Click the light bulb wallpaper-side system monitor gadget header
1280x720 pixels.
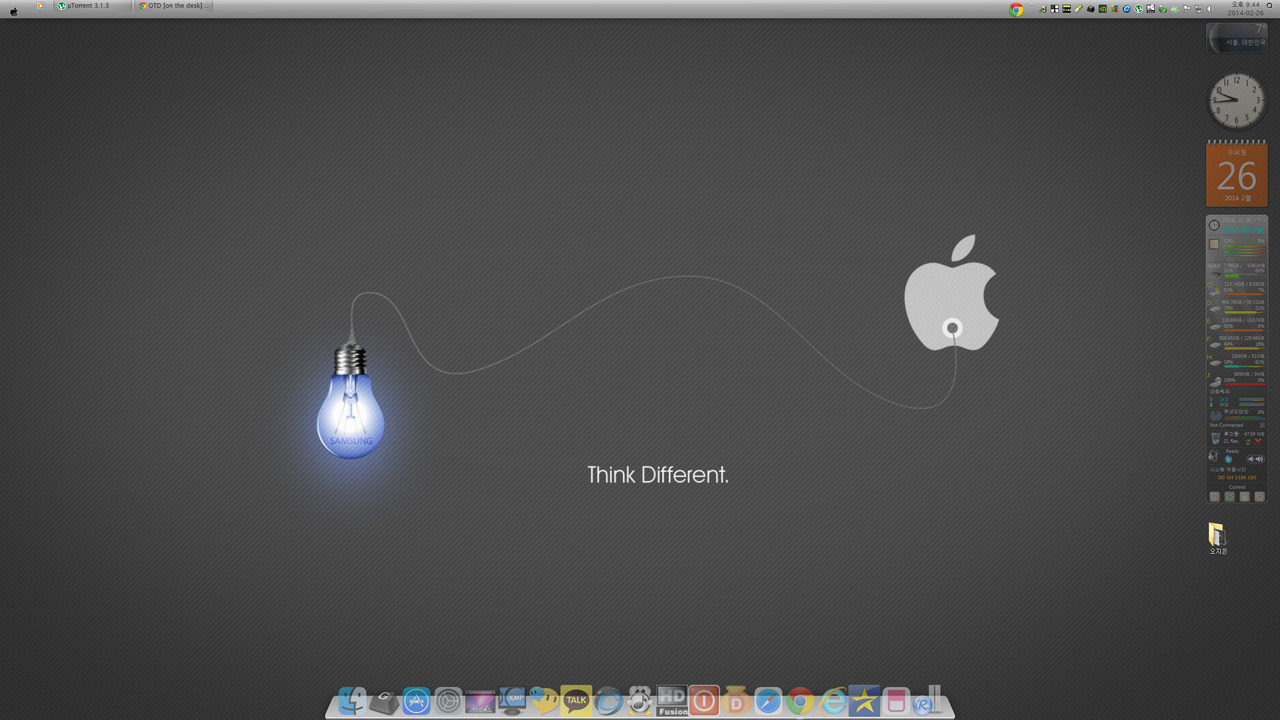[x=1237, y=225]
